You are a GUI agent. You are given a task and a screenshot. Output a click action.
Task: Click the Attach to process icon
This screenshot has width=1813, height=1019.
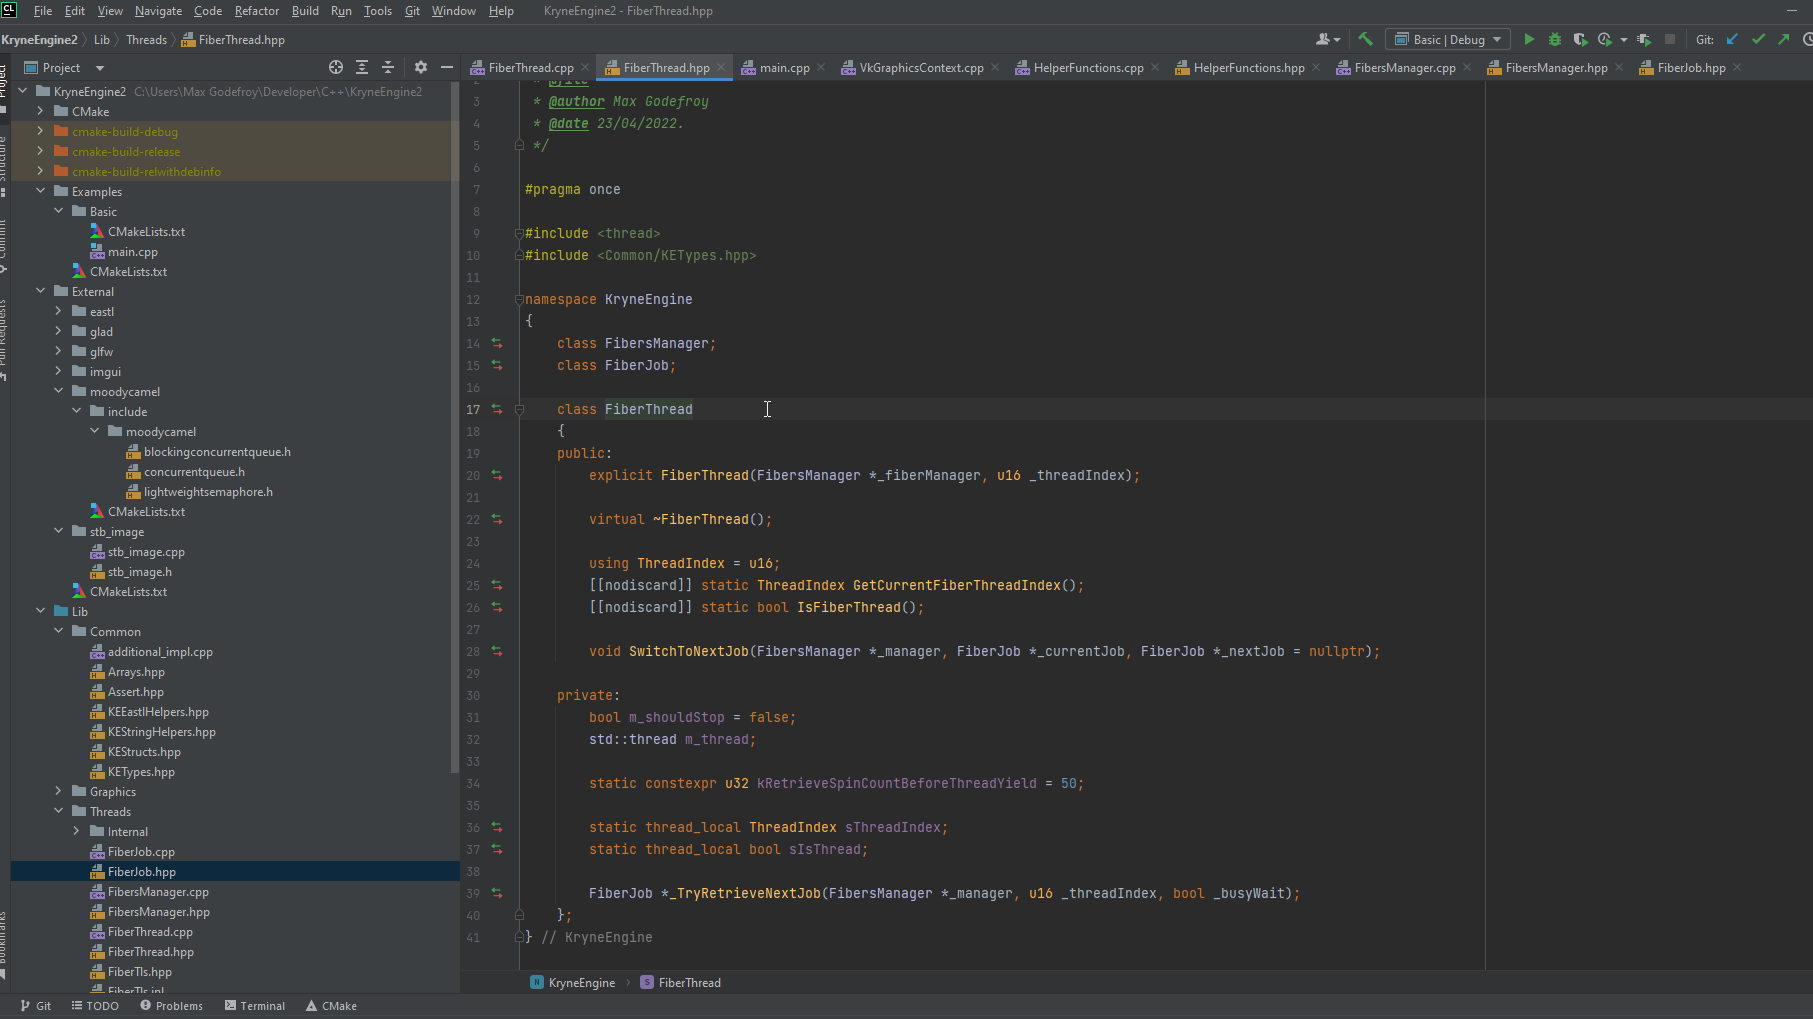point(1644,39)
